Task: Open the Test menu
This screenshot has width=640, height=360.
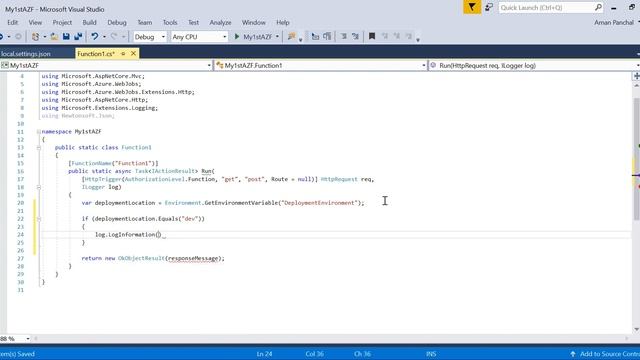Action: [193, 22]
